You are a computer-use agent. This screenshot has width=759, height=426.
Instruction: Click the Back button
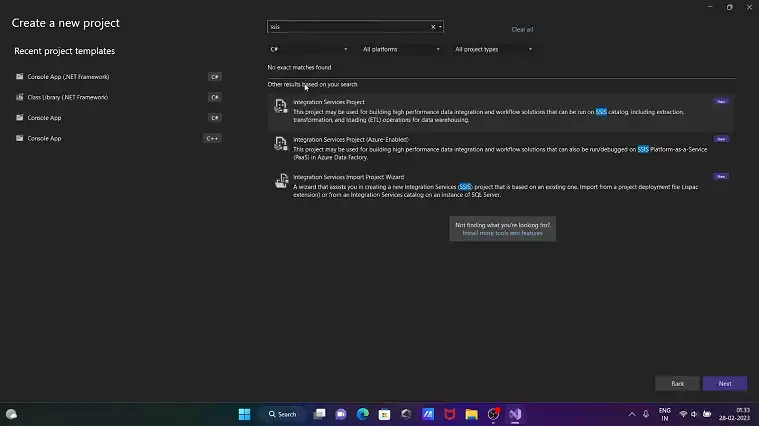[677, 383]
